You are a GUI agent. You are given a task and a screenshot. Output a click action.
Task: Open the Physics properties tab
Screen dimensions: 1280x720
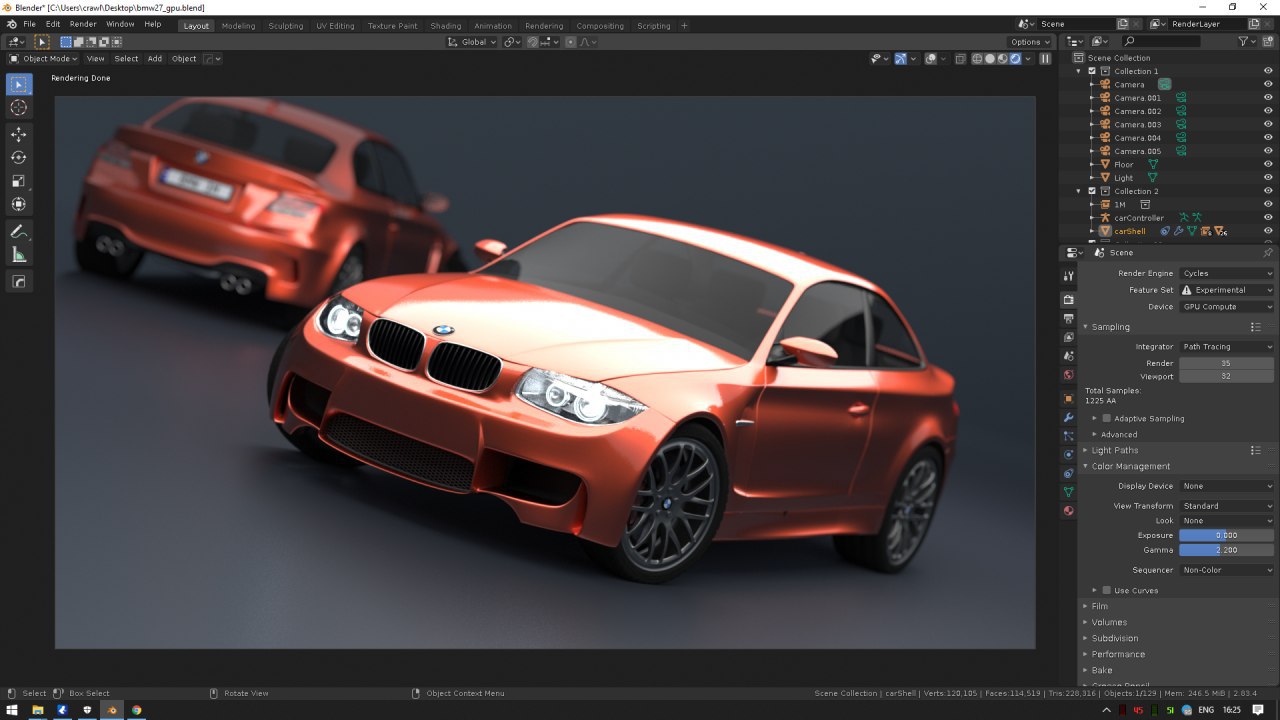1068,454
